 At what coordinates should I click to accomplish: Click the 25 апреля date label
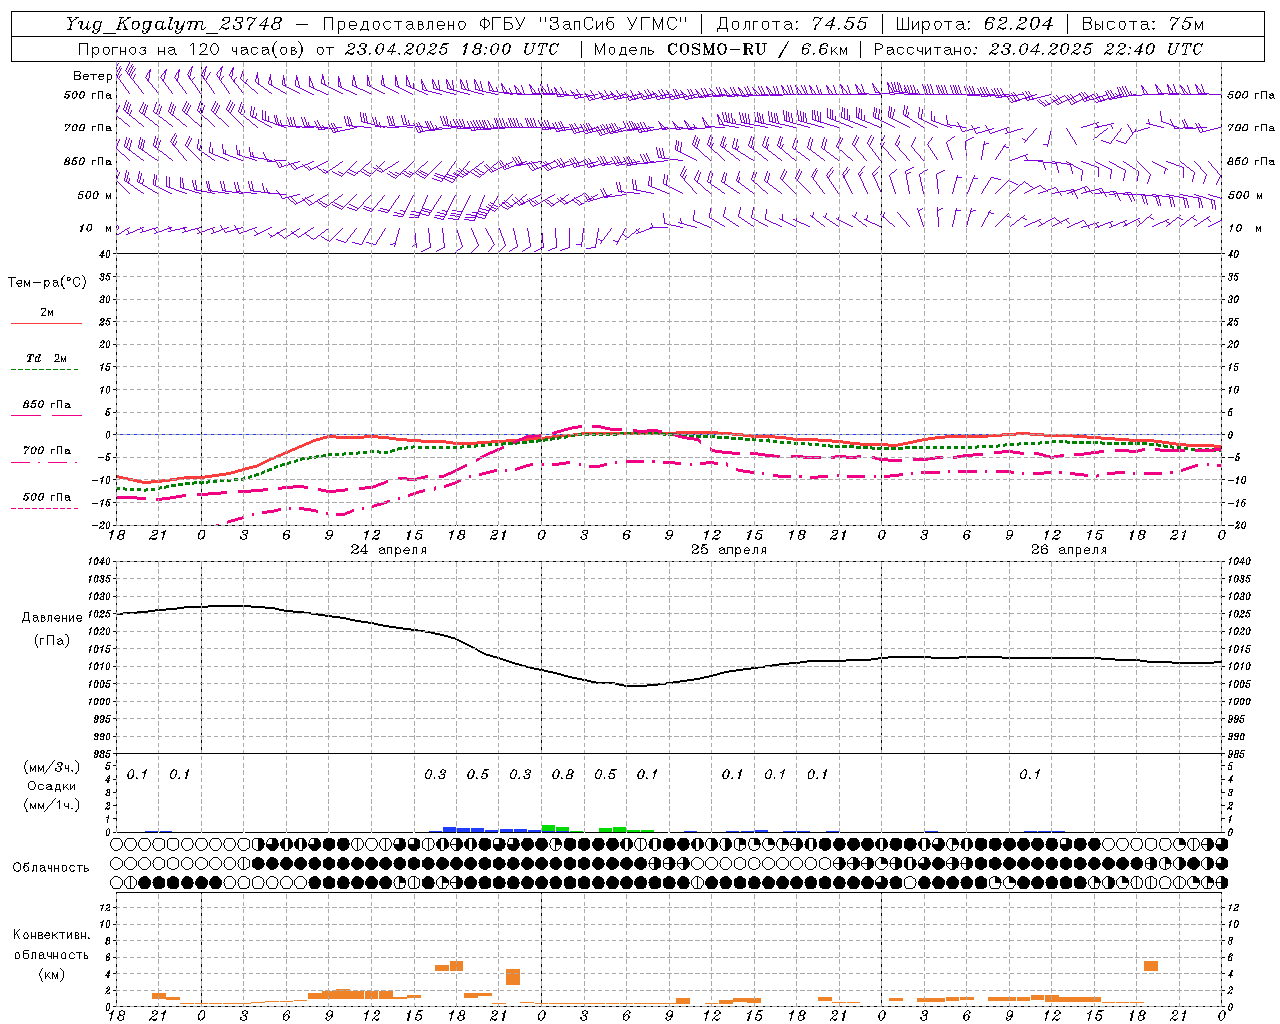[x=729, y=550]
